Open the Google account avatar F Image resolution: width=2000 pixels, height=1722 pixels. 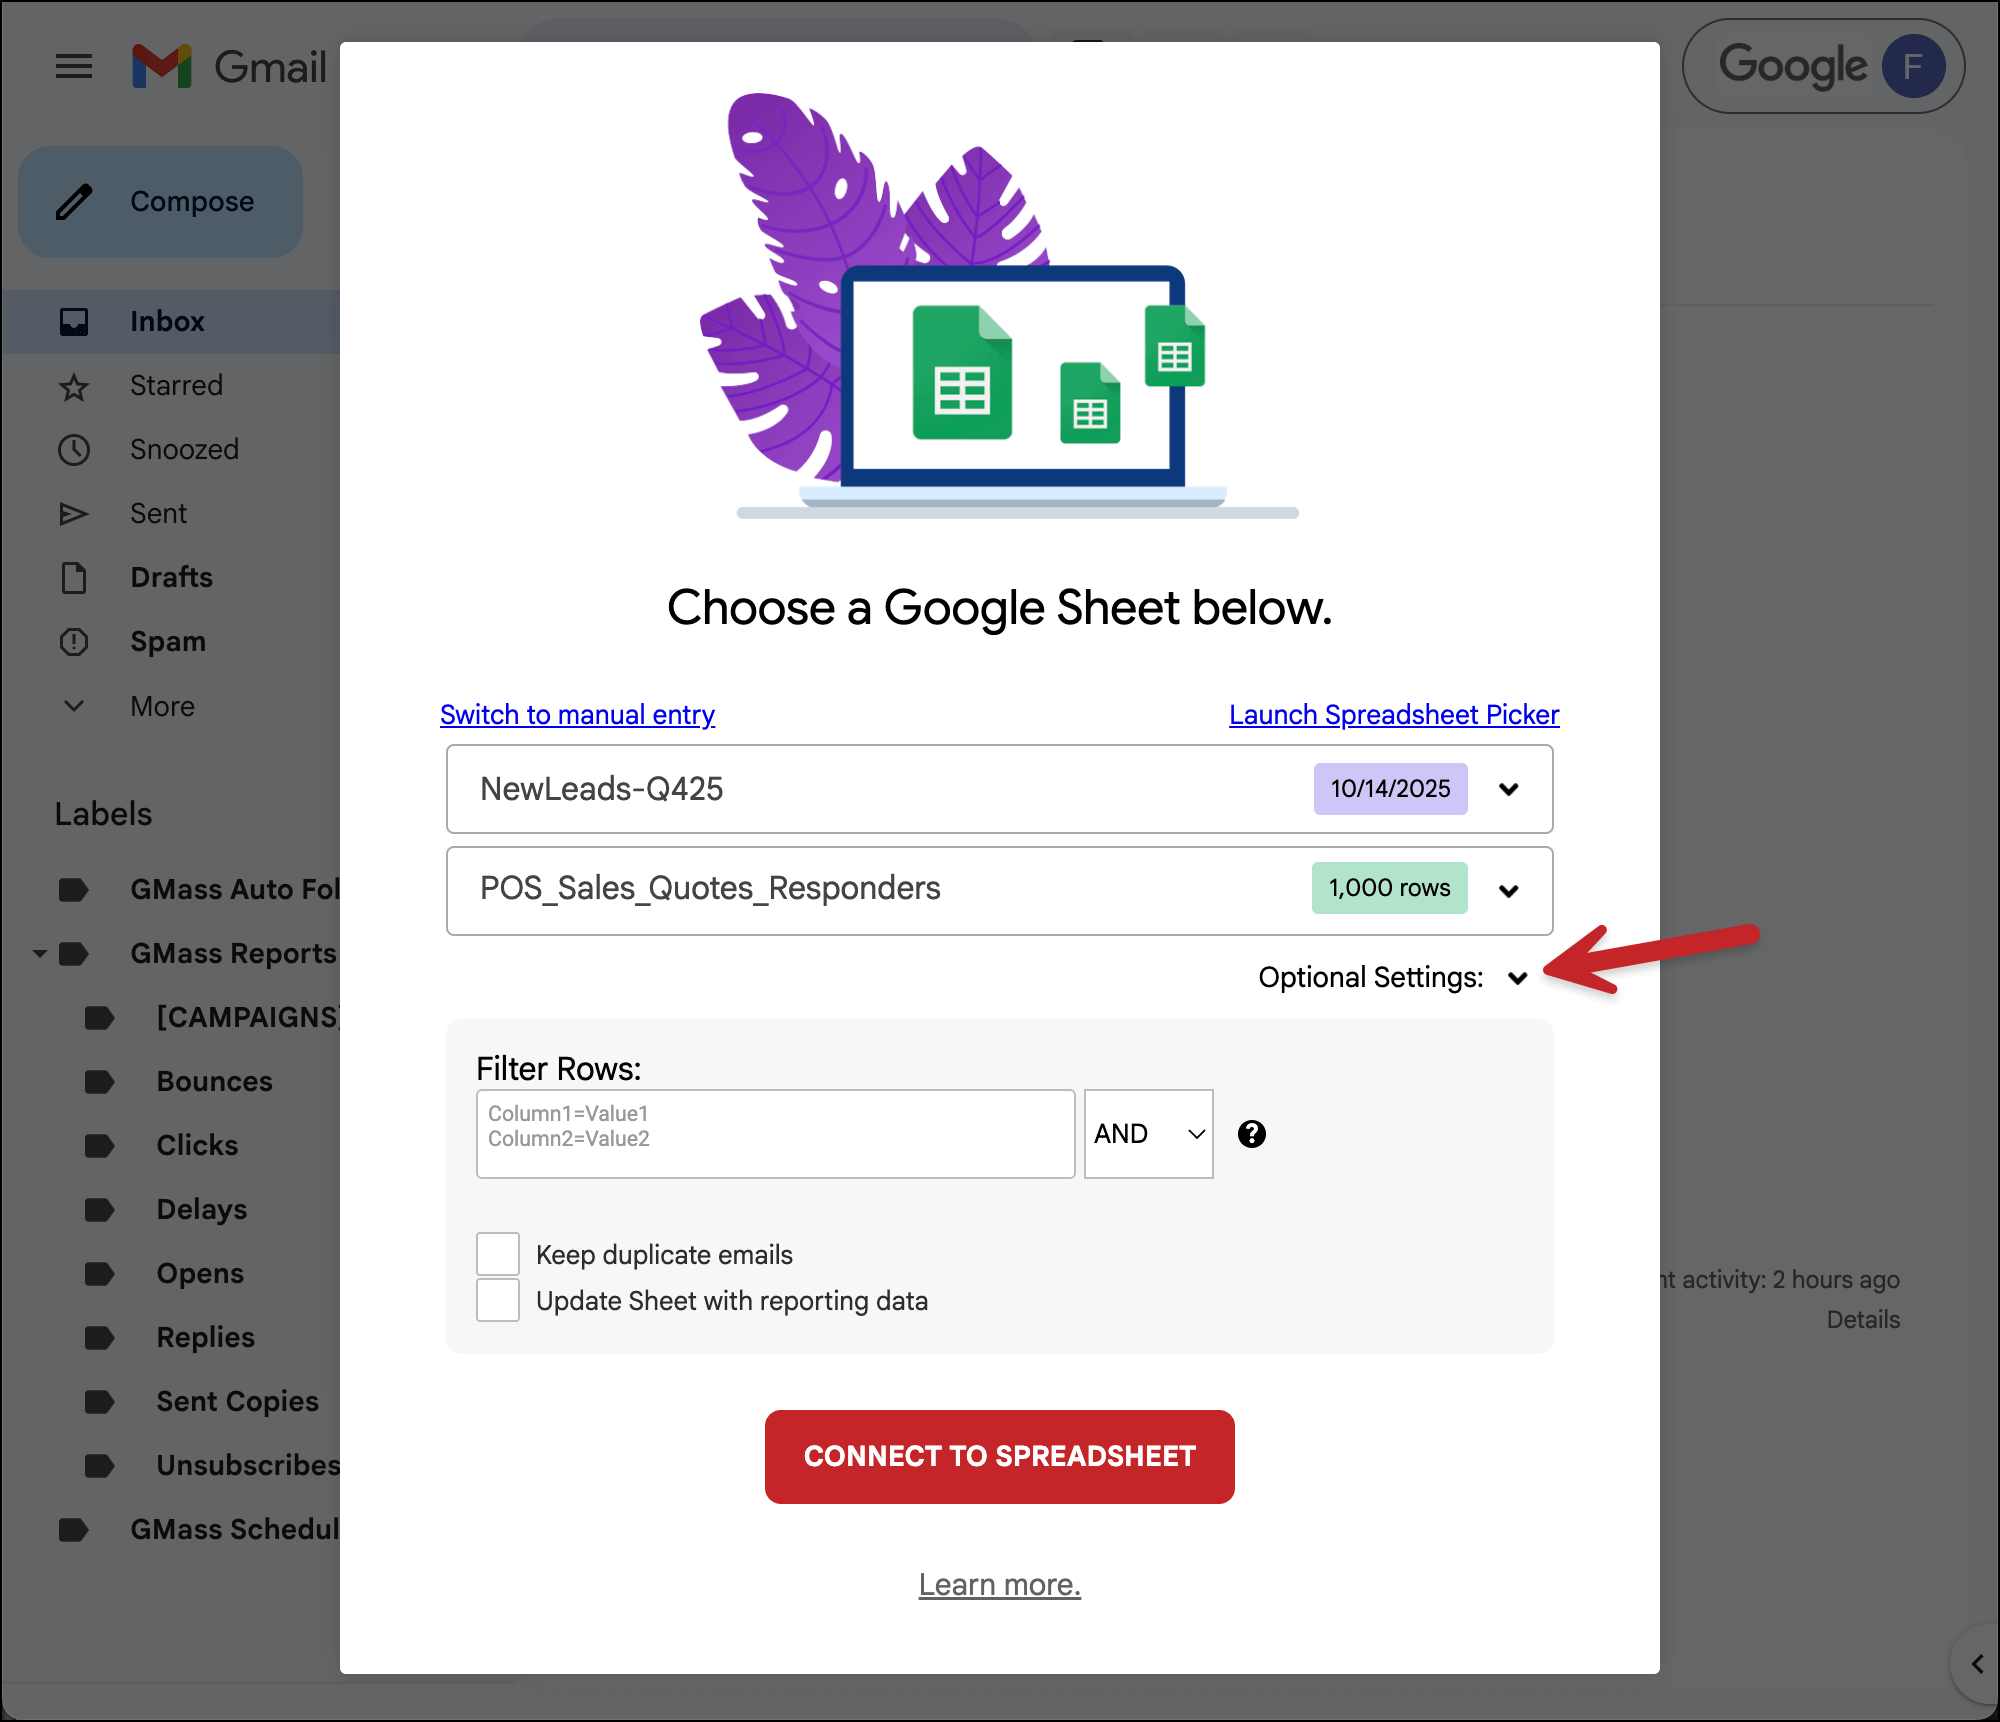[1912, 67]
